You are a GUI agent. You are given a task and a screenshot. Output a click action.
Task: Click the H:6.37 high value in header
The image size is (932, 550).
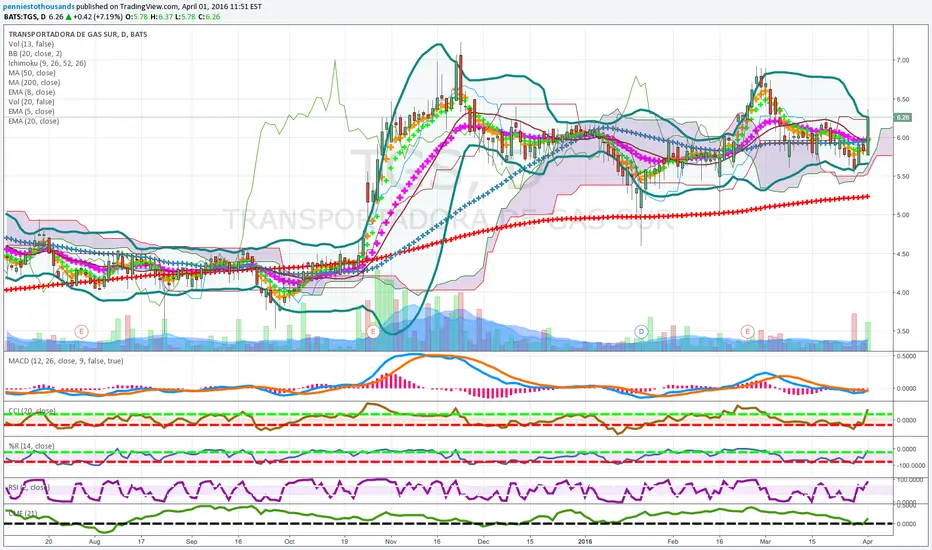tap(161, 17)
